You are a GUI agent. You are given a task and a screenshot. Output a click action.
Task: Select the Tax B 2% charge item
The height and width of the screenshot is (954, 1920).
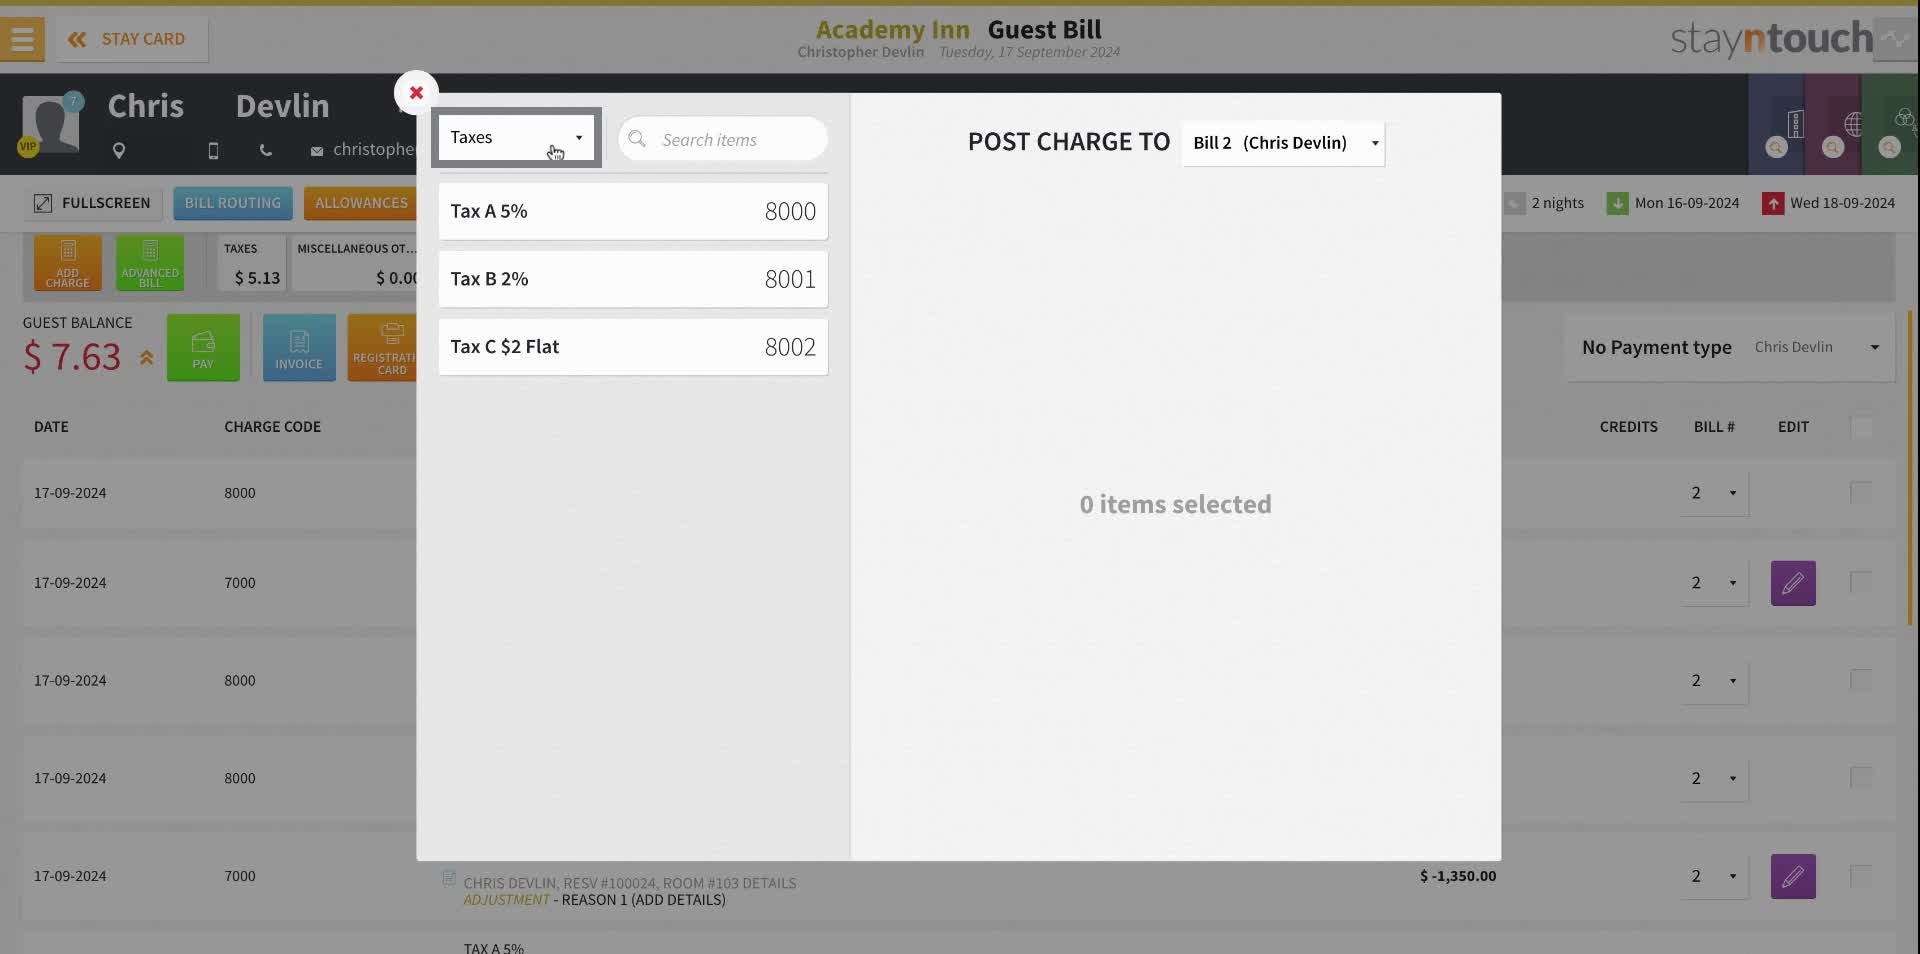tap(633, 279)
